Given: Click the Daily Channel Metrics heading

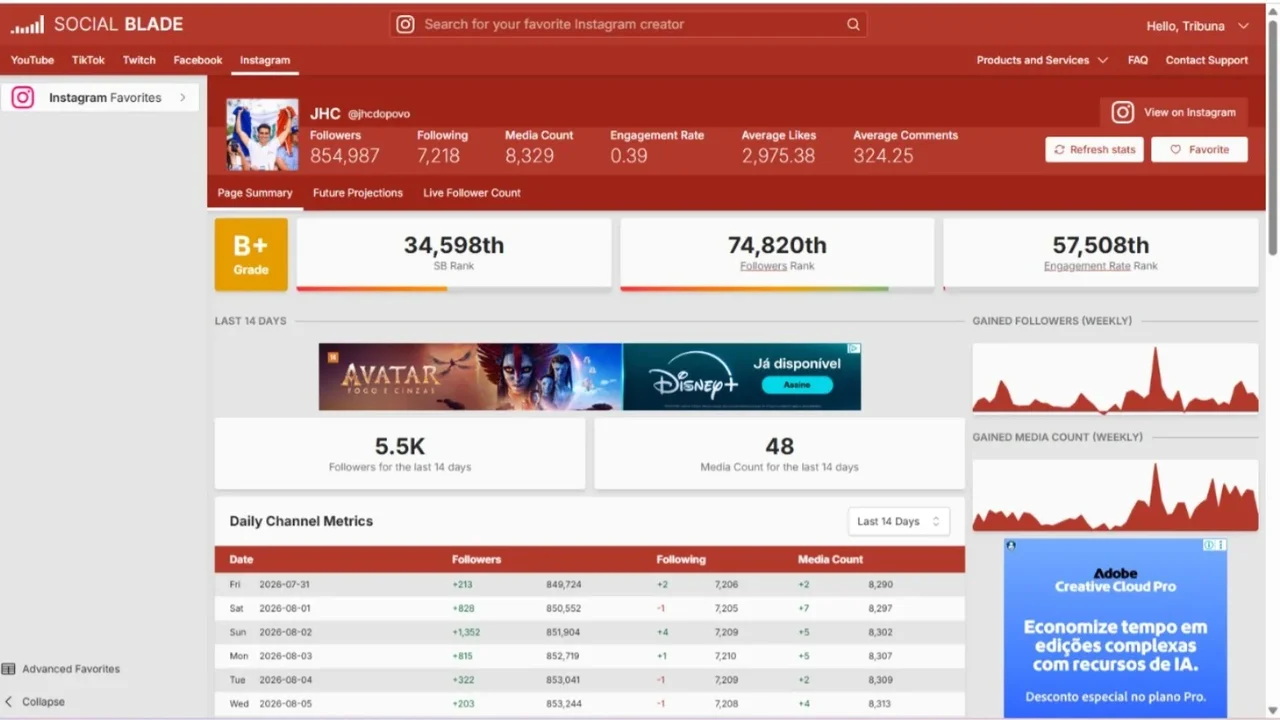Looking at the screenshot, I should point(301,521).
